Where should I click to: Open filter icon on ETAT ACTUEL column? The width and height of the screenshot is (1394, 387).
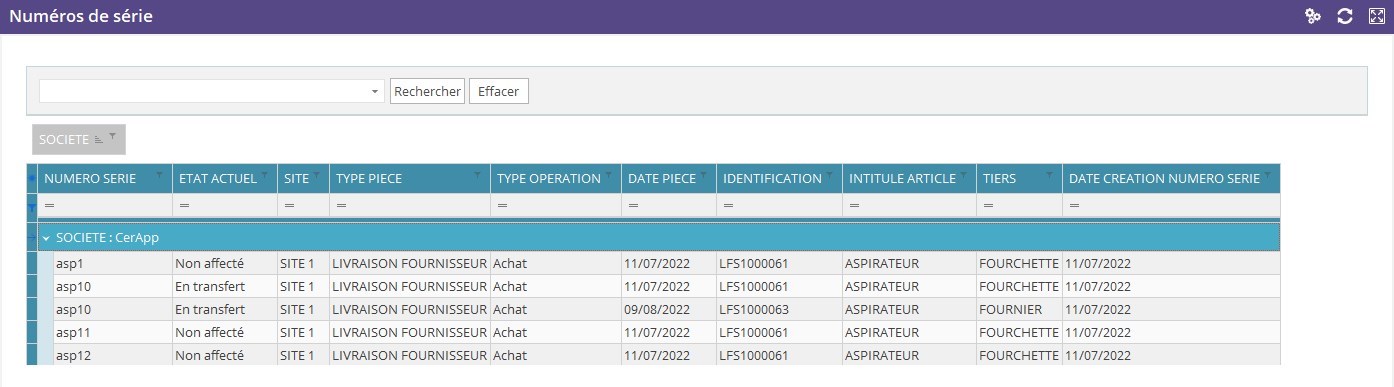click(265, 175)
